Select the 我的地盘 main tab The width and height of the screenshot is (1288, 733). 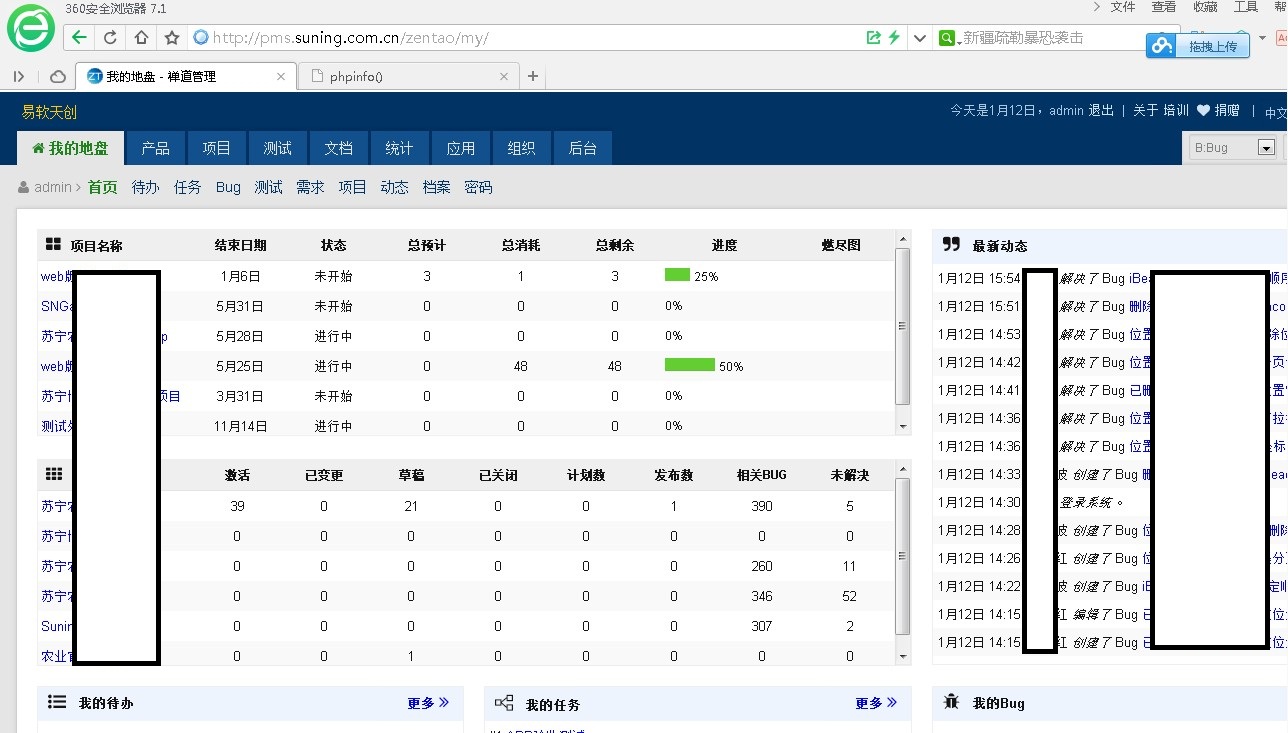[70, 148]
